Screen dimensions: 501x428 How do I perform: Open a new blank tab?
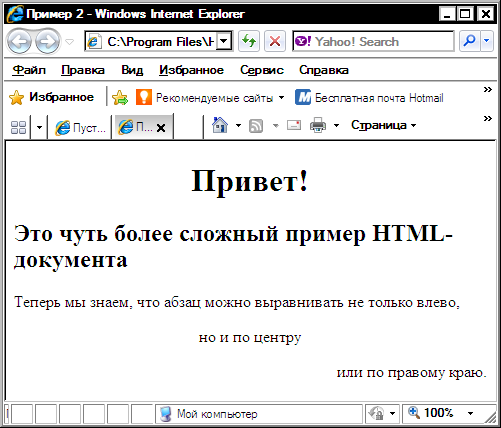point(188,127)
